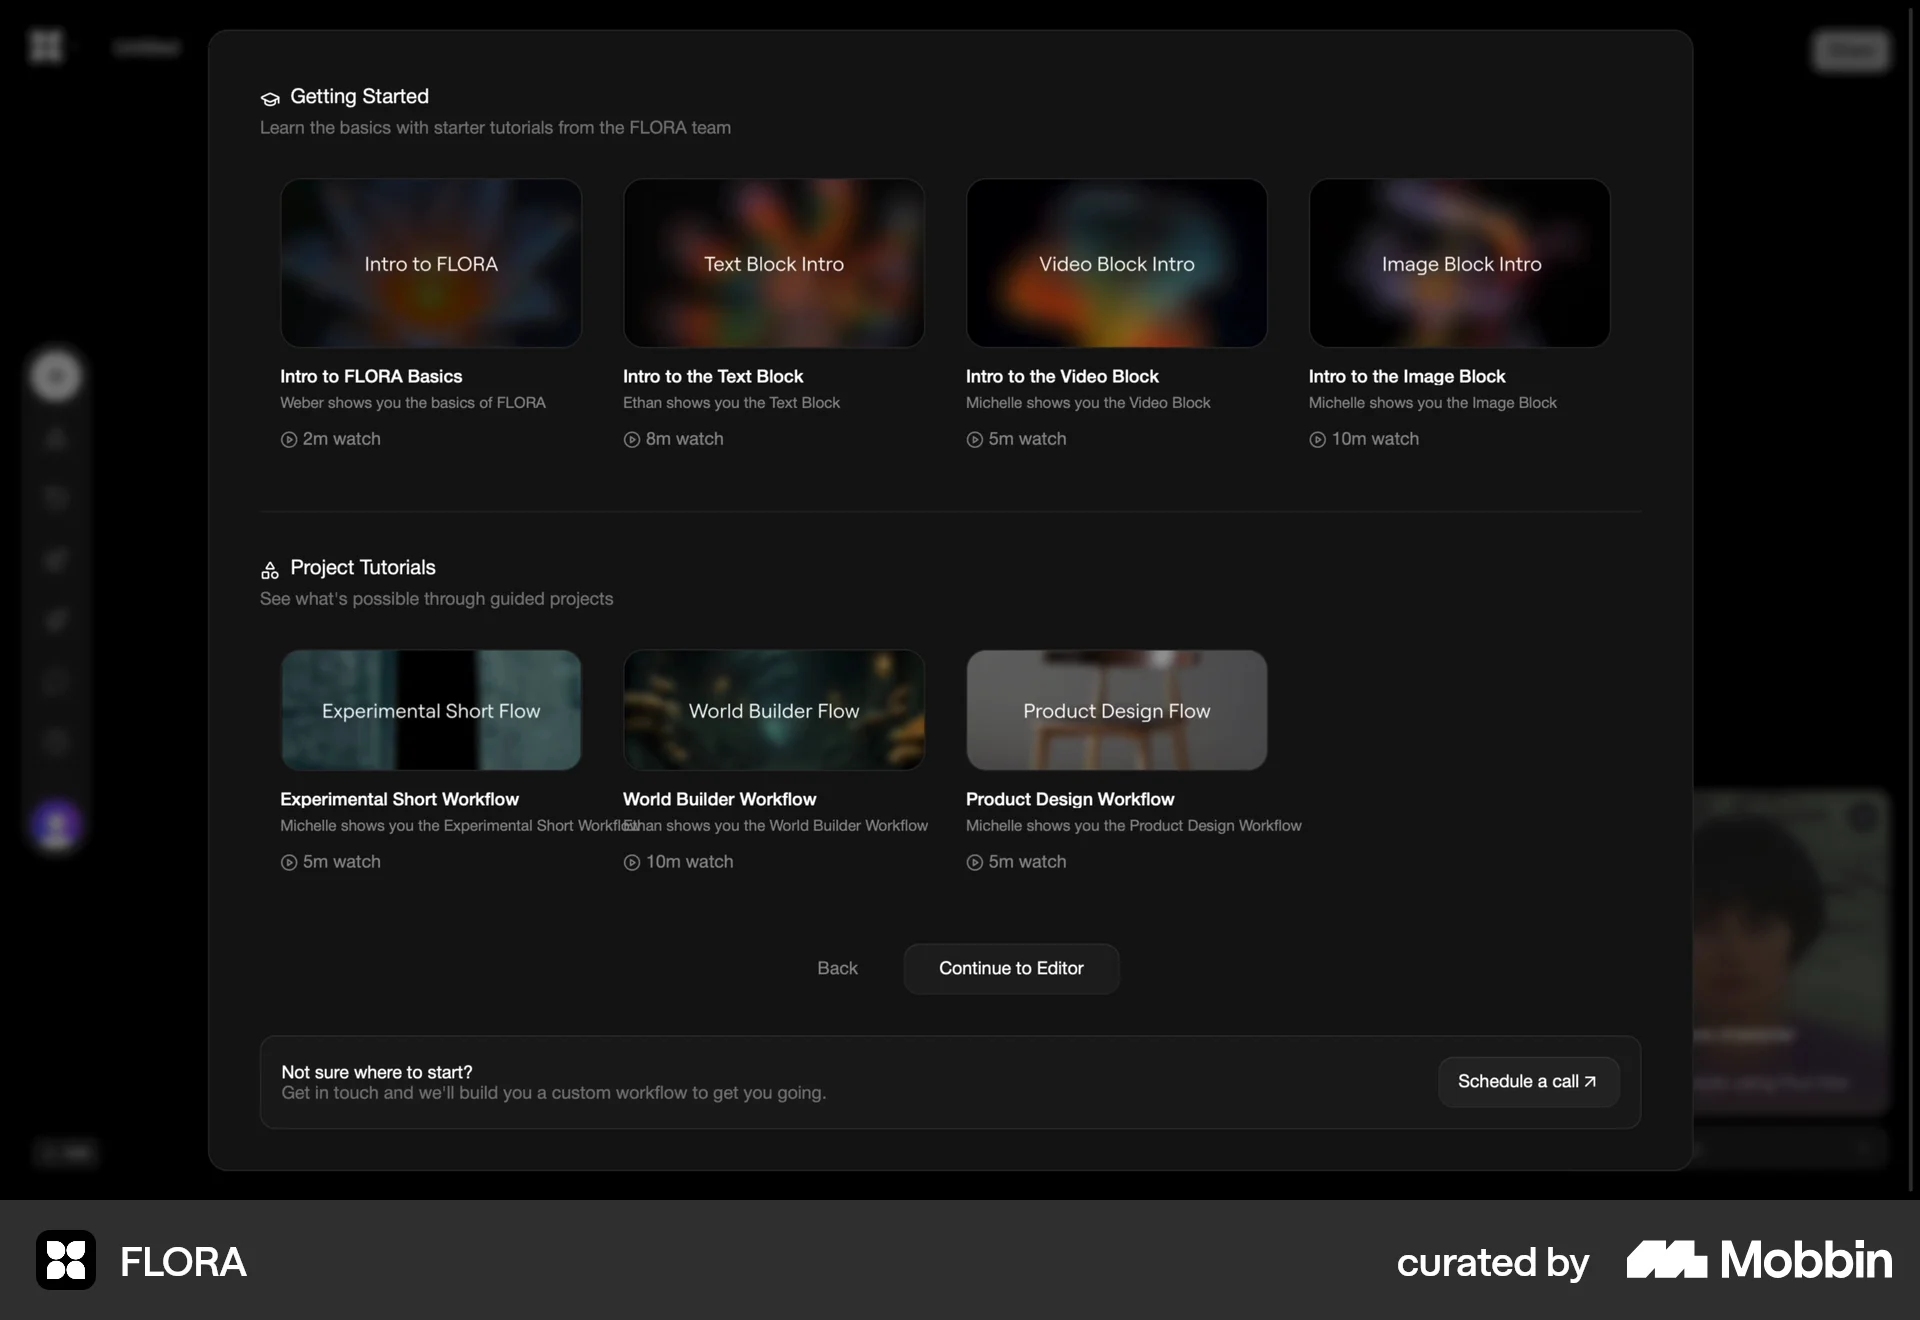1920x1320 pixels.
Task: Open the Video Block Intro thumbnail
Action: click(1117, 263)
